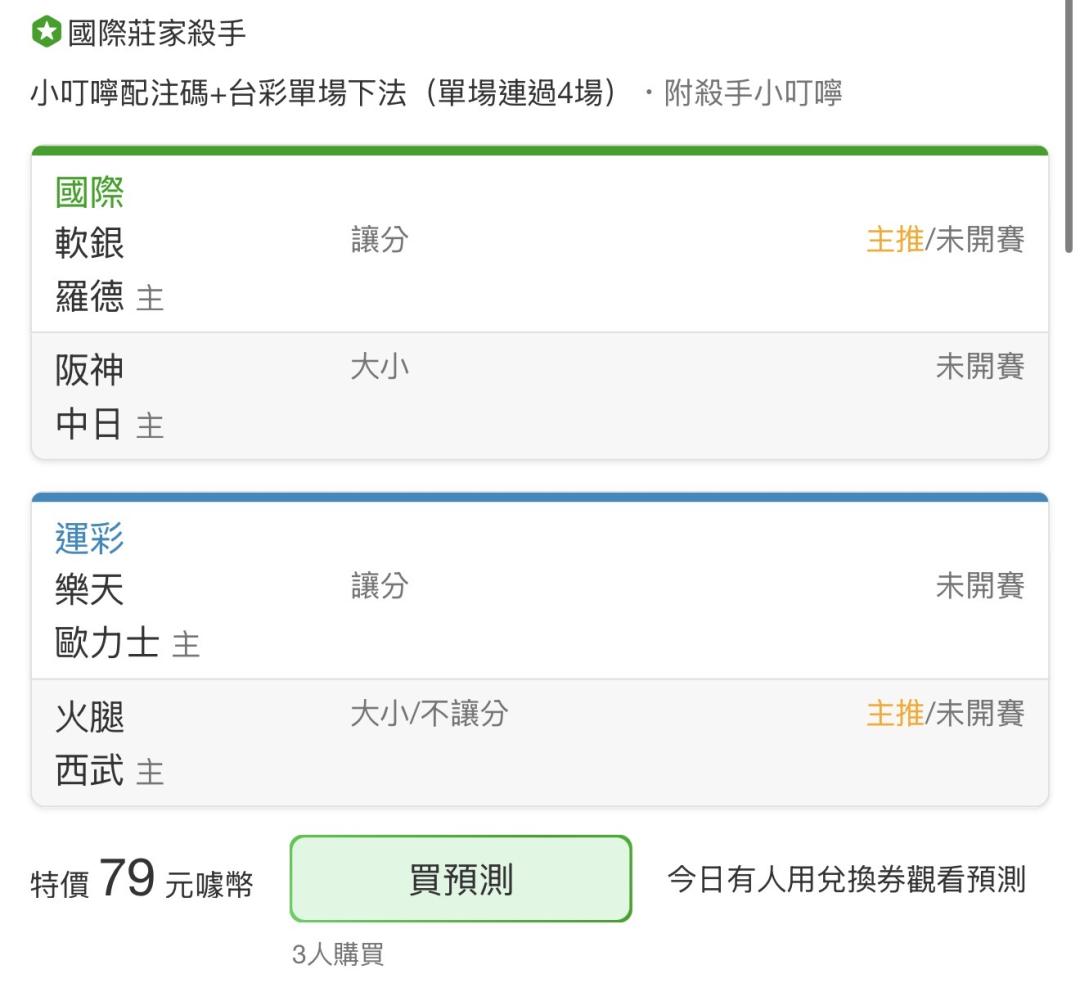Click the 今日有人用兌換券觀看預測 notice
Viewport: 1080px width, 983px height.
(847, 880)
